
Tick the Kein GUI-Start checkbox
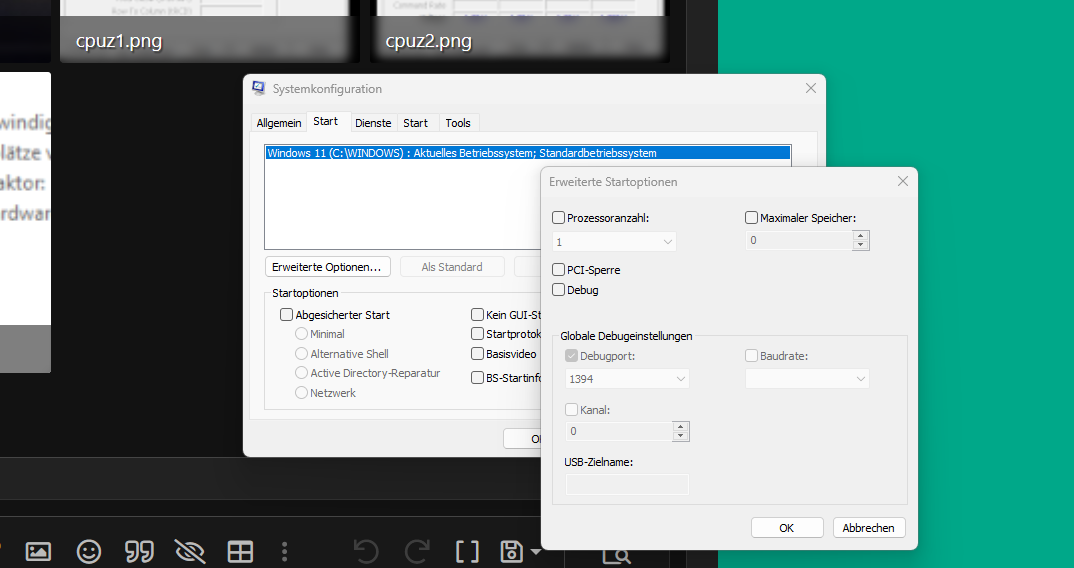477,315
